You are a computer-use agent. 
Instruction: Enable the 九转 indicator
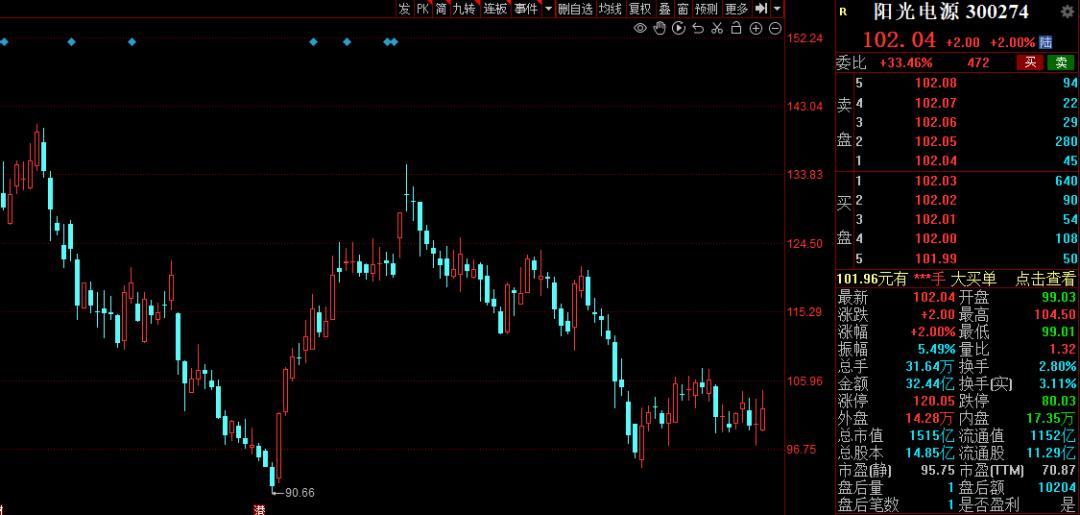(464, 9)
